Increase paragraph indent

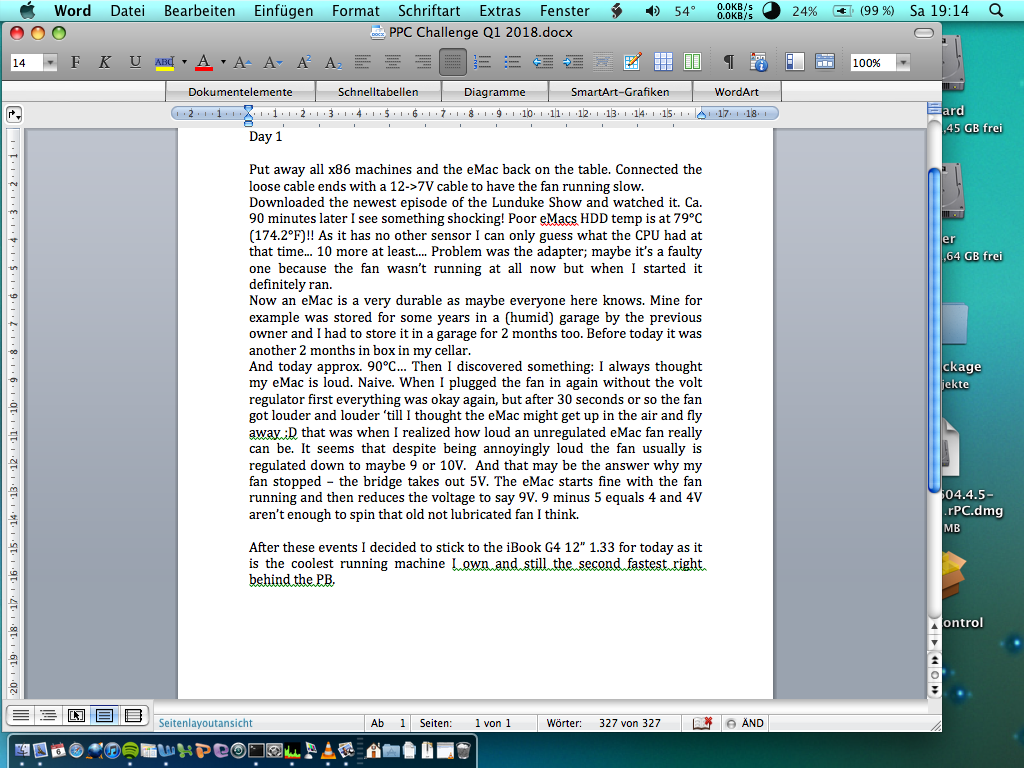pyautogui.click(x=573, y=62)
